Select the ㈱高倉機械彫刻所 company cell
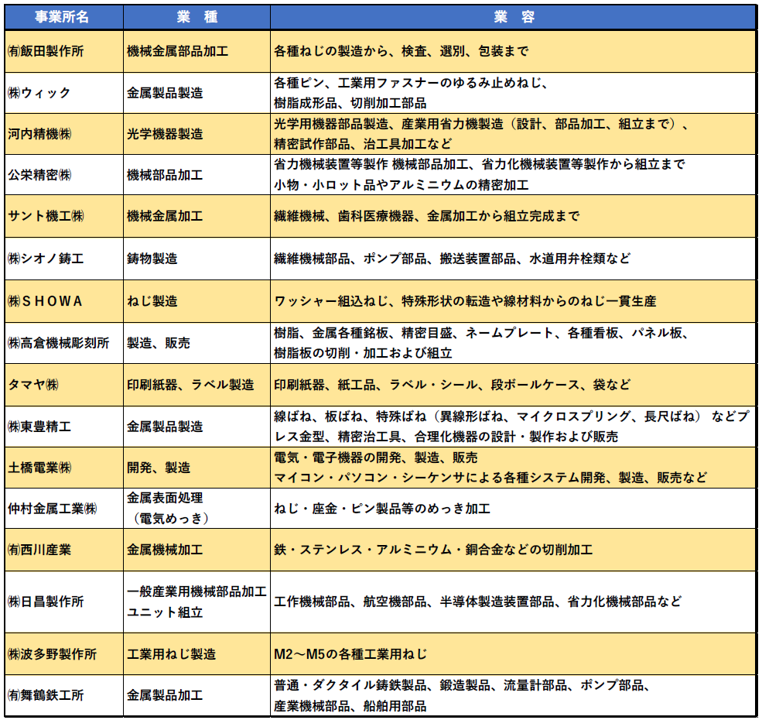762x720 pixels. click(x=64, y=343)
